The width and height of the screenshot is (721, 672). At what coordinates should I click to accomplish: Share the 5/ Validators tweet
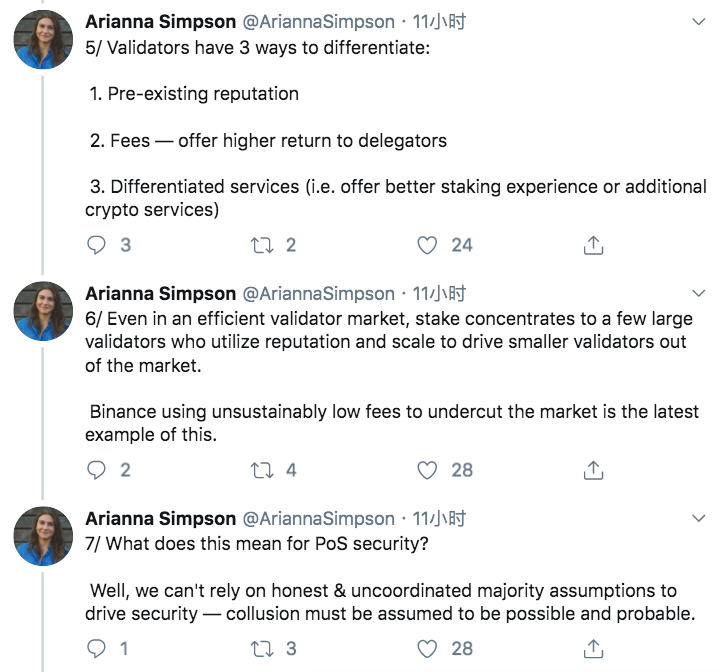(593, 245)
